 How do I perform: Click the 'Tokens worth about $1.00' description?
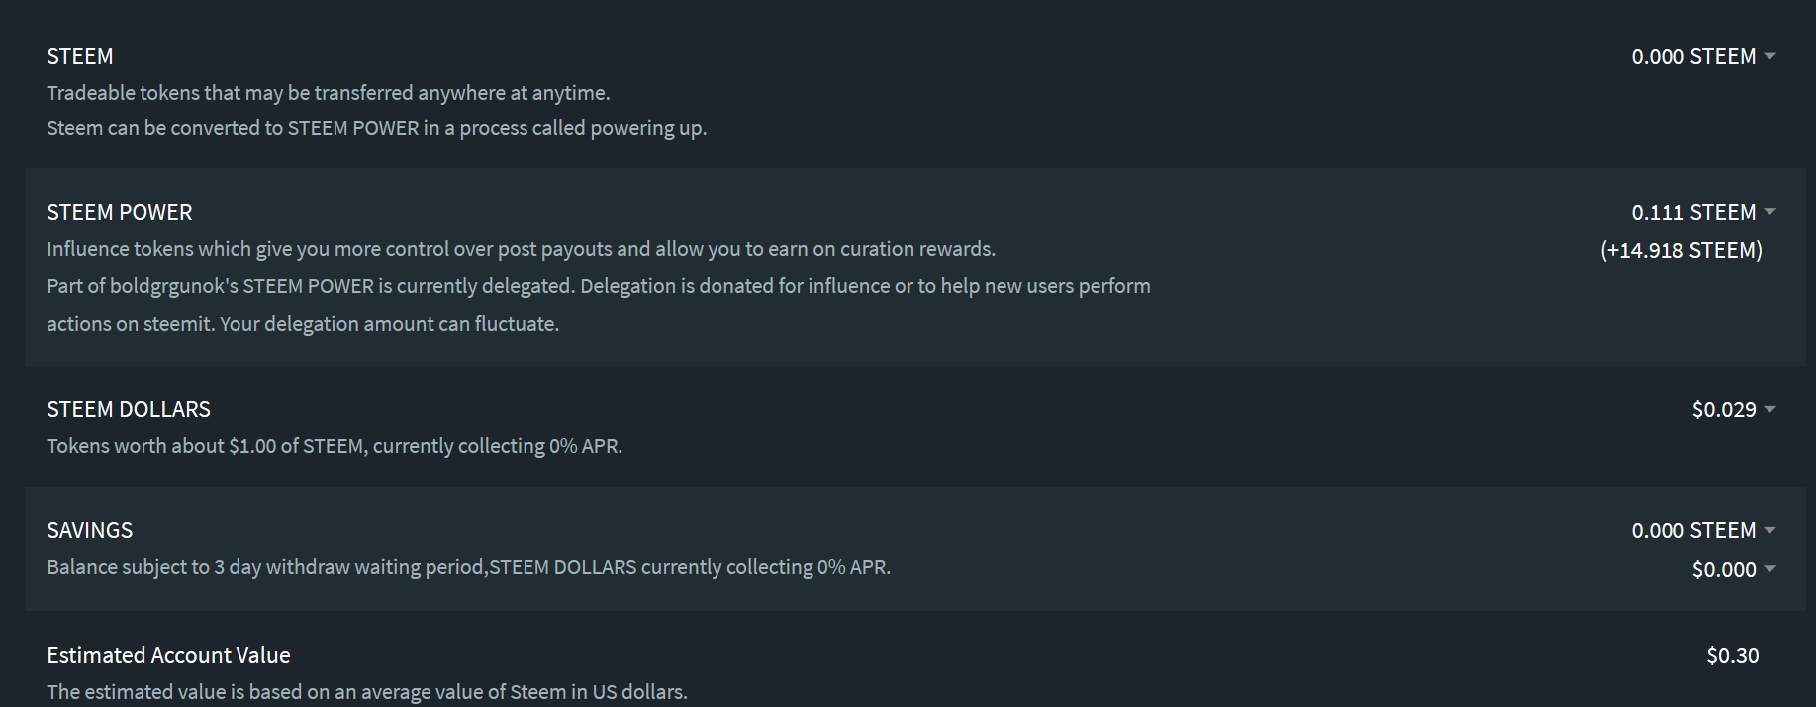pyautogui.click(x=334, y=446)
